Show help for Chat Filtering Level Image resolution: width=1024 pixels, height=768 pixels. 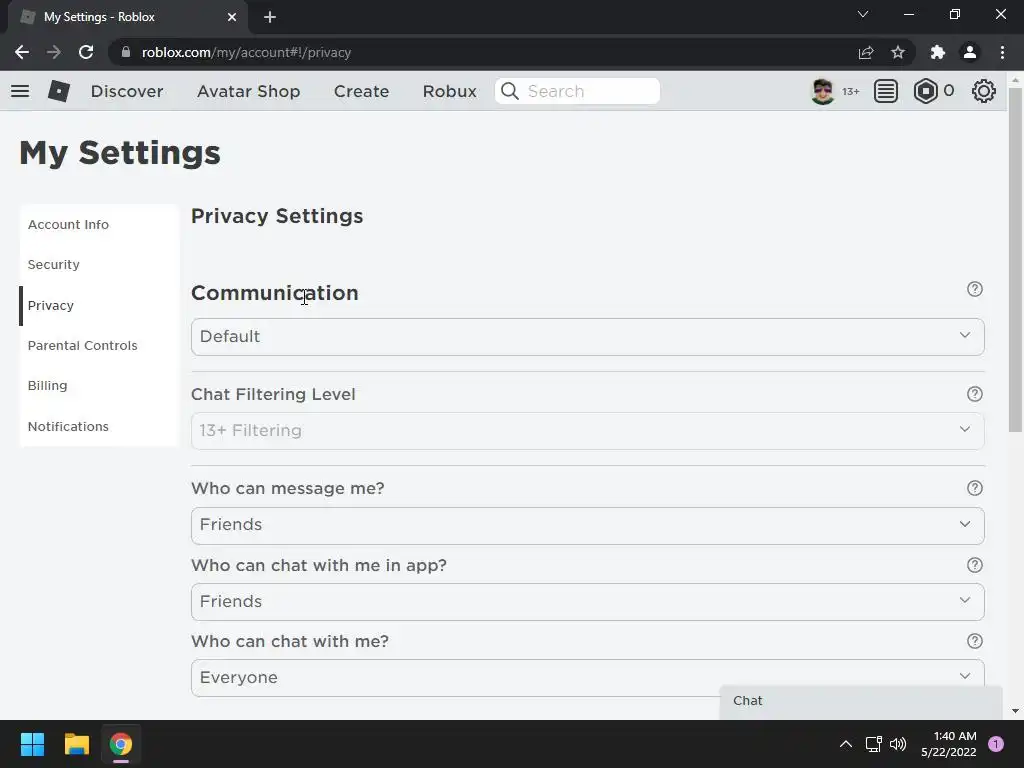(x=974, y=394)
